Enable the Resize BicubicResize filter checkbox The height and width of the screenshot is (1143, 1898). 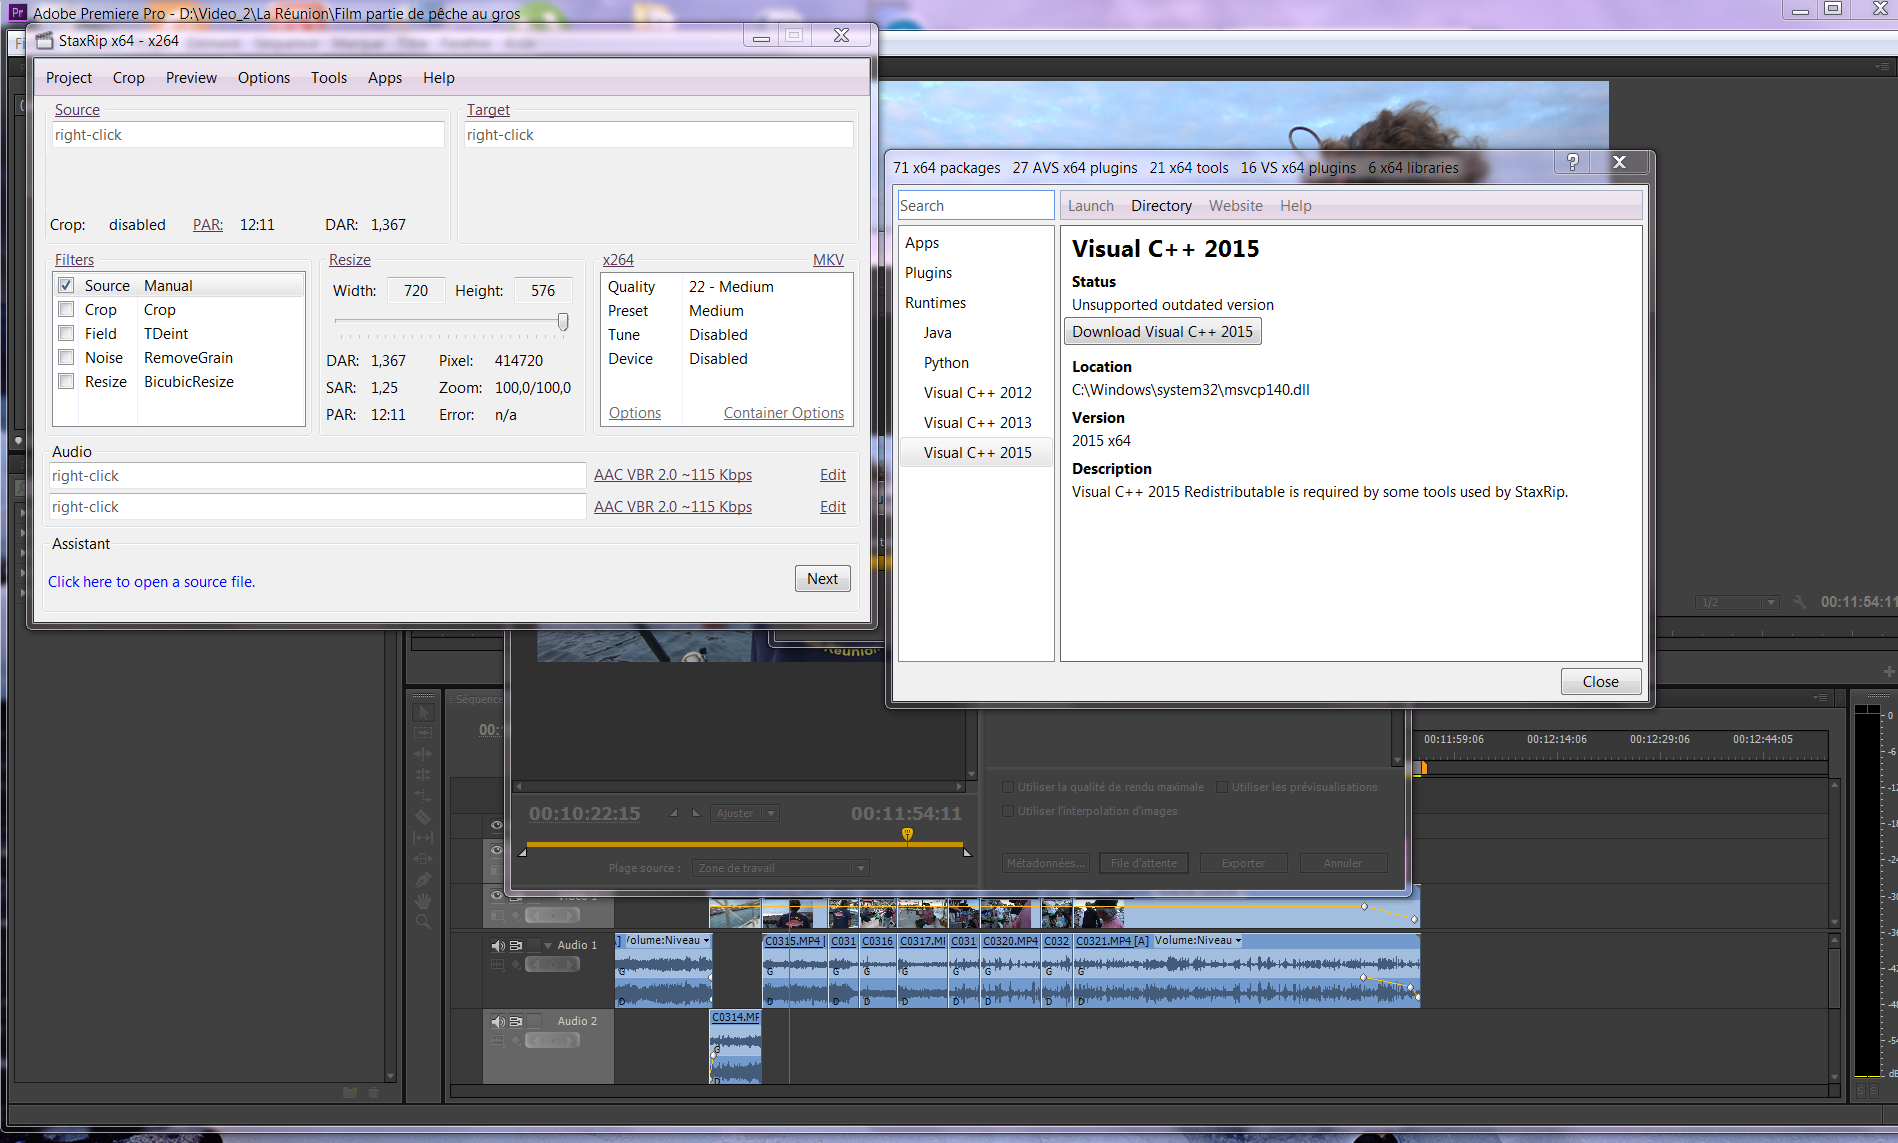[x=66, y=382]
